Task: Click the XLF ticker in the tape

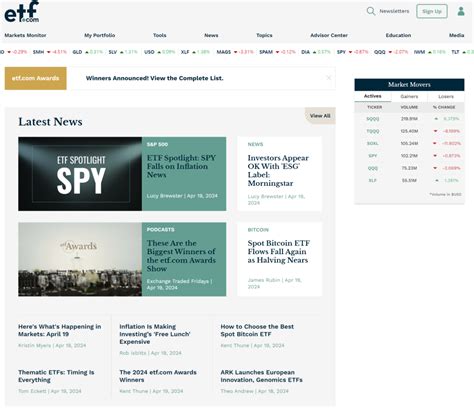Action: (x=185, y=52)
